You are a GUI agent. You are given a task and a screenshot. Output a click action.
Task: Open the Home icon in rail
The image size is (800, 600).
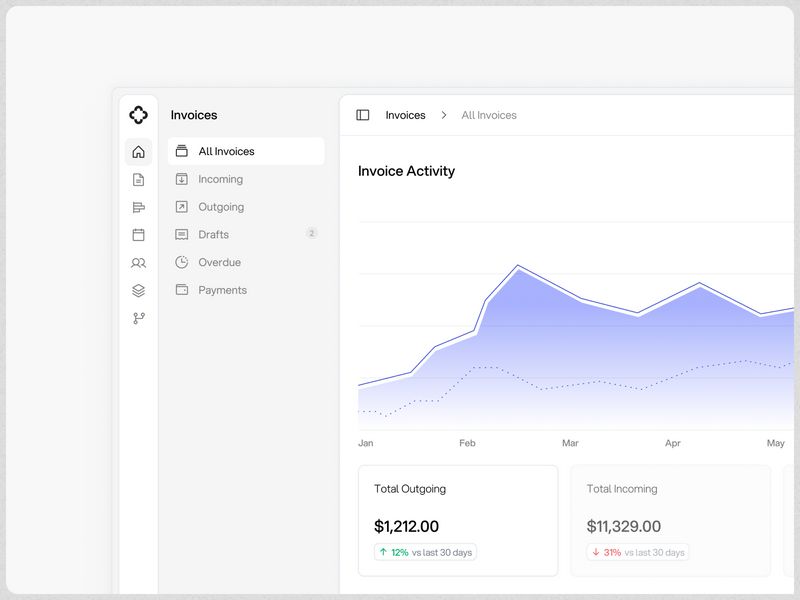coord(138,152)
